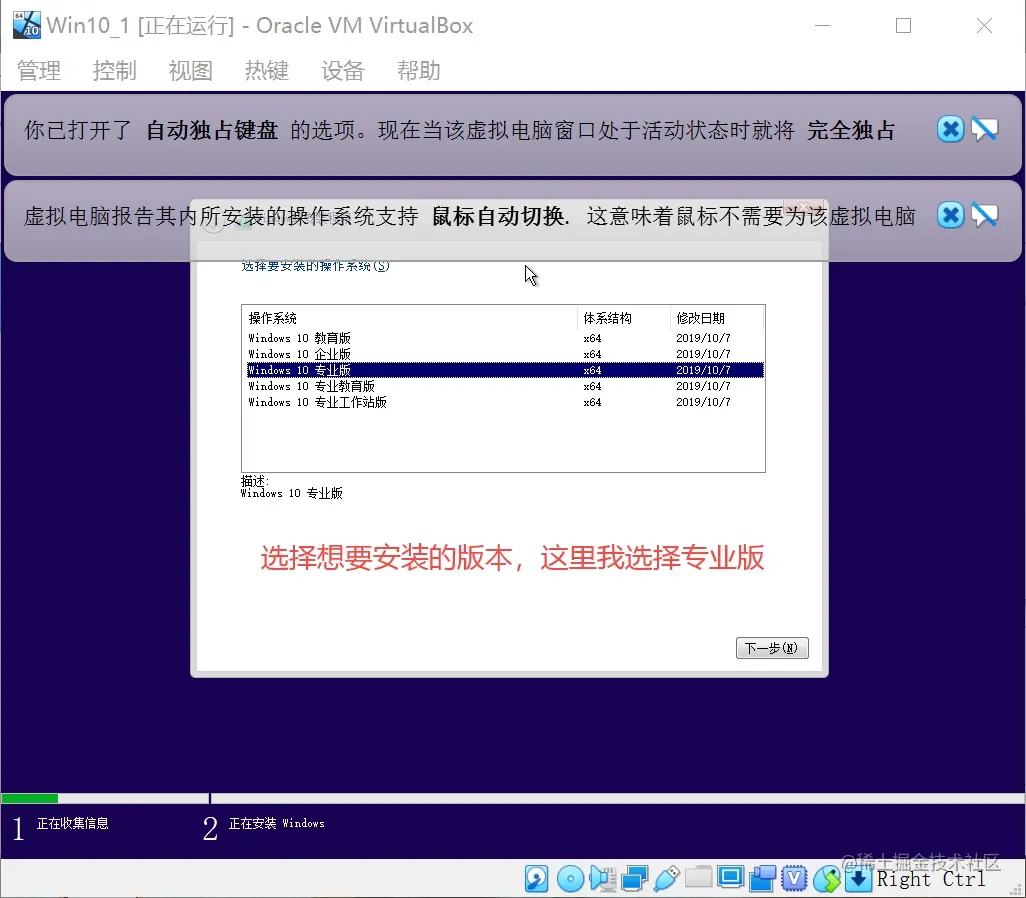Select Windows 10 专业工作站版 row
Viewport: 1026px width, 898px height.
(x=504, y=402)
